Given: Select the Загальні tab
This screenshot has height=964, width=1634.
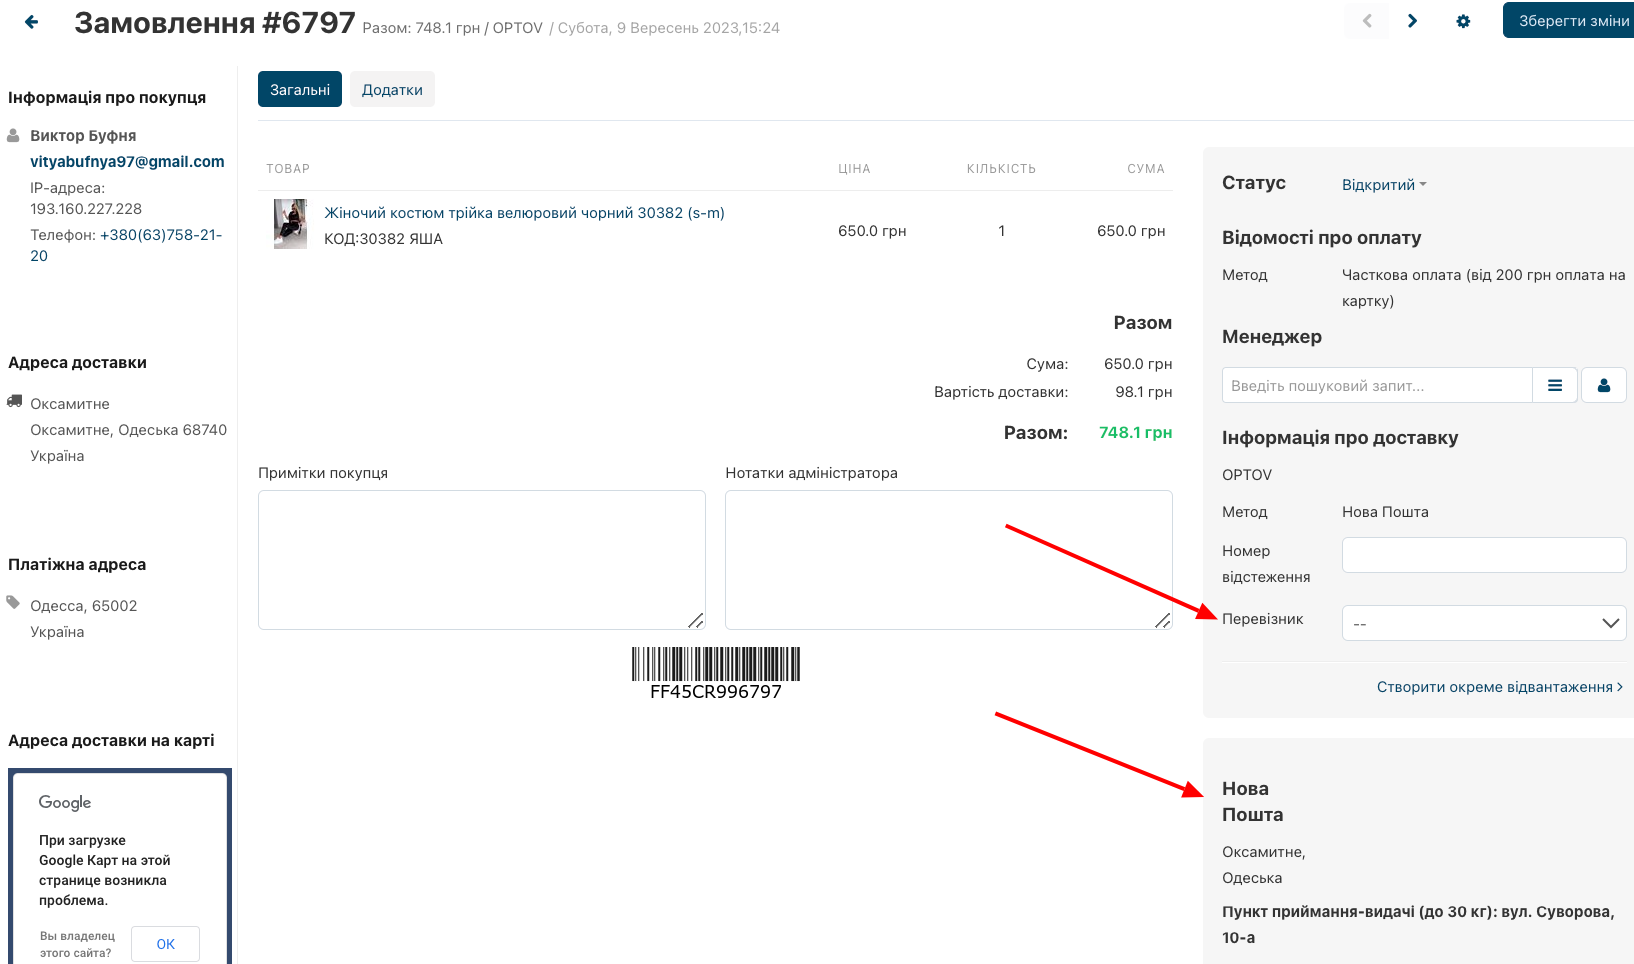Looking at the screenshot, I should point(300,90).
